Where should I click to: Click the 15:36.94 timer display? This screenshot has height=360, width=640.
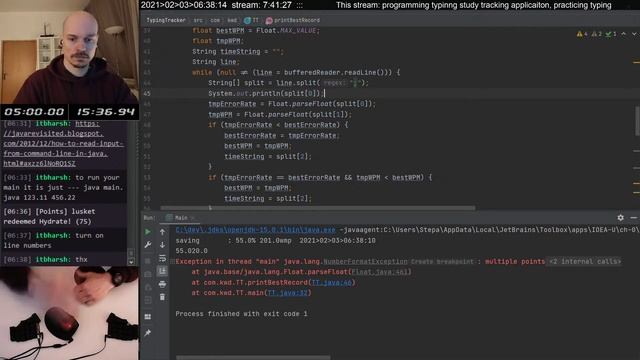105,112
